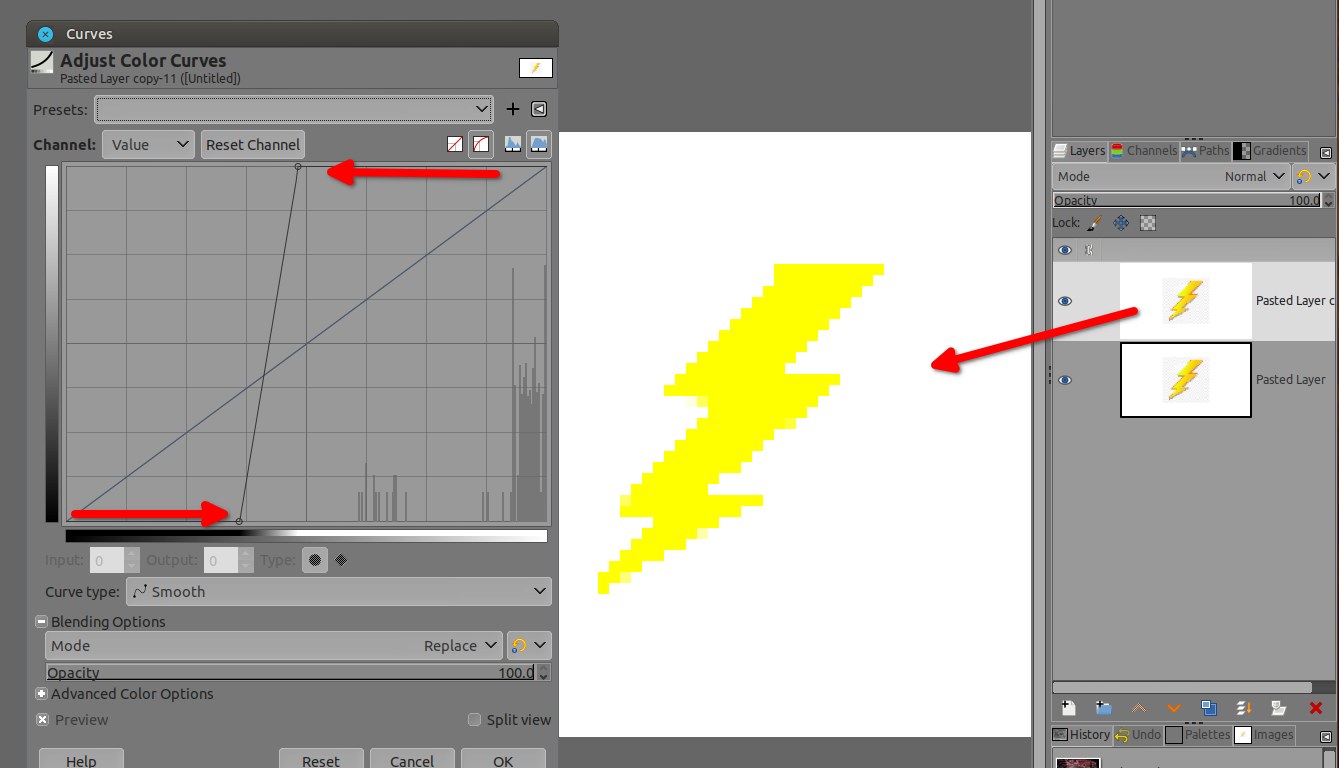Set curve point type to smooth
Image resolution: width=1339 pixels, height=768 pixels.
pos(315,561)
